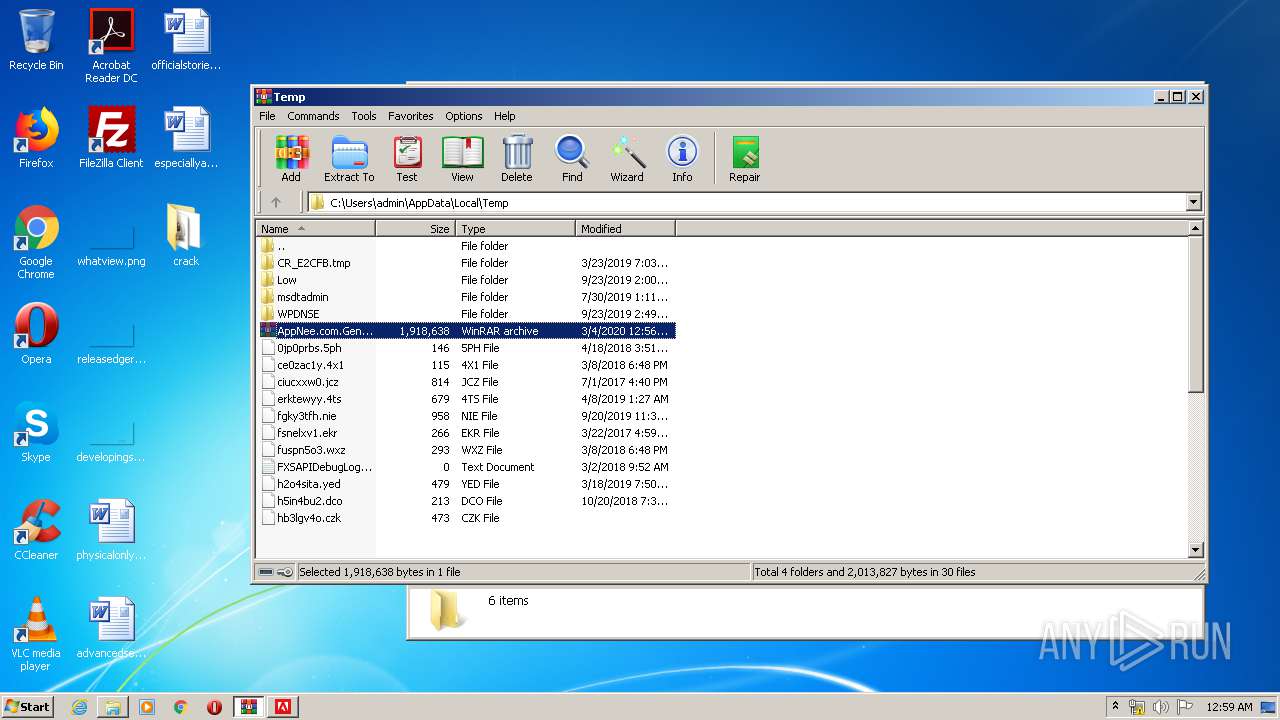This screenshot has height=720, width=1280.
Task: Open the Tools menu
Action: click(x=364, y=116)
